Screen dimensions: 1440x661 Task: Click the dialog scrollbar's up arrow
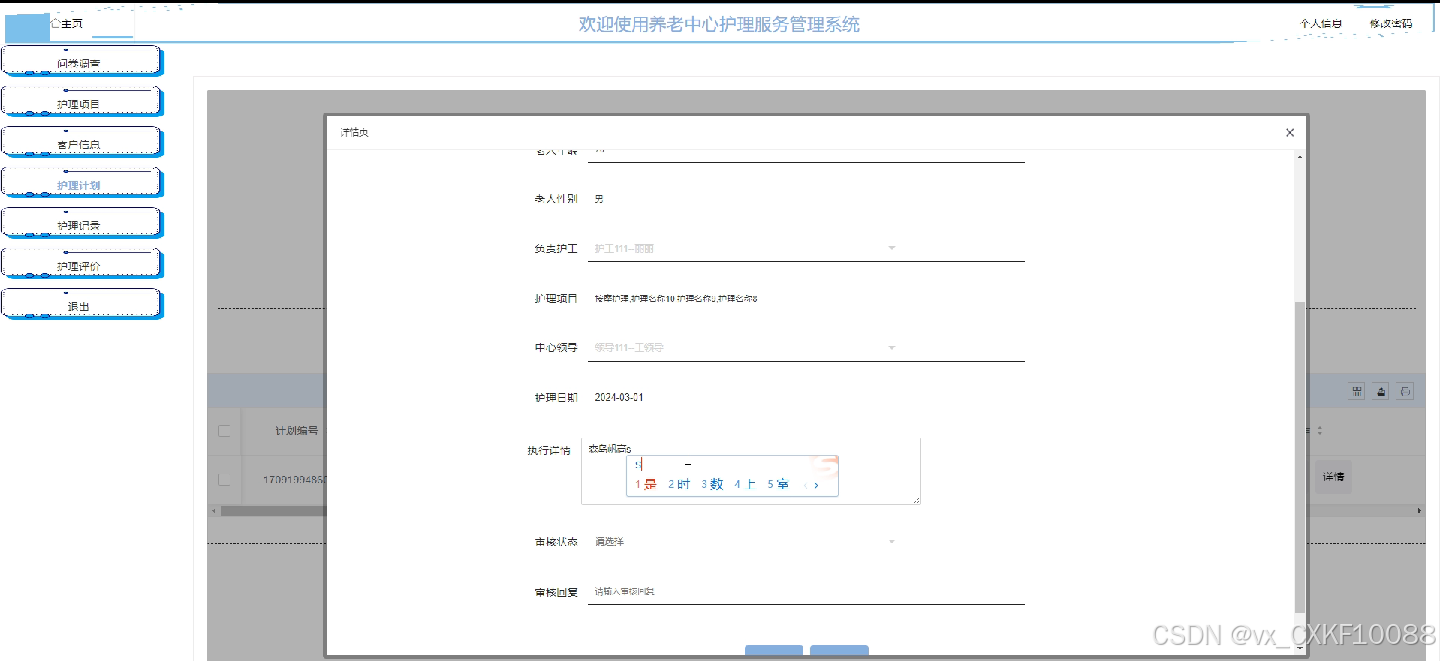[1299, 157]
